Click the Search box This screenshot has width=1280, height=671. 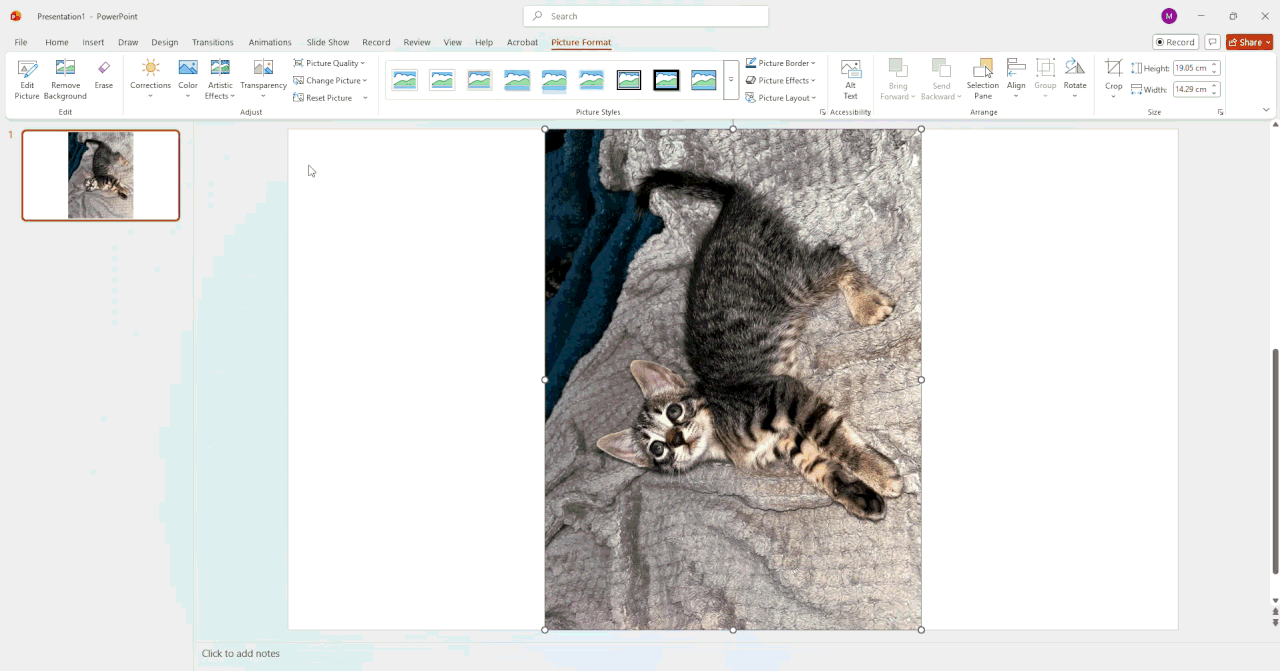click(646, 16)
